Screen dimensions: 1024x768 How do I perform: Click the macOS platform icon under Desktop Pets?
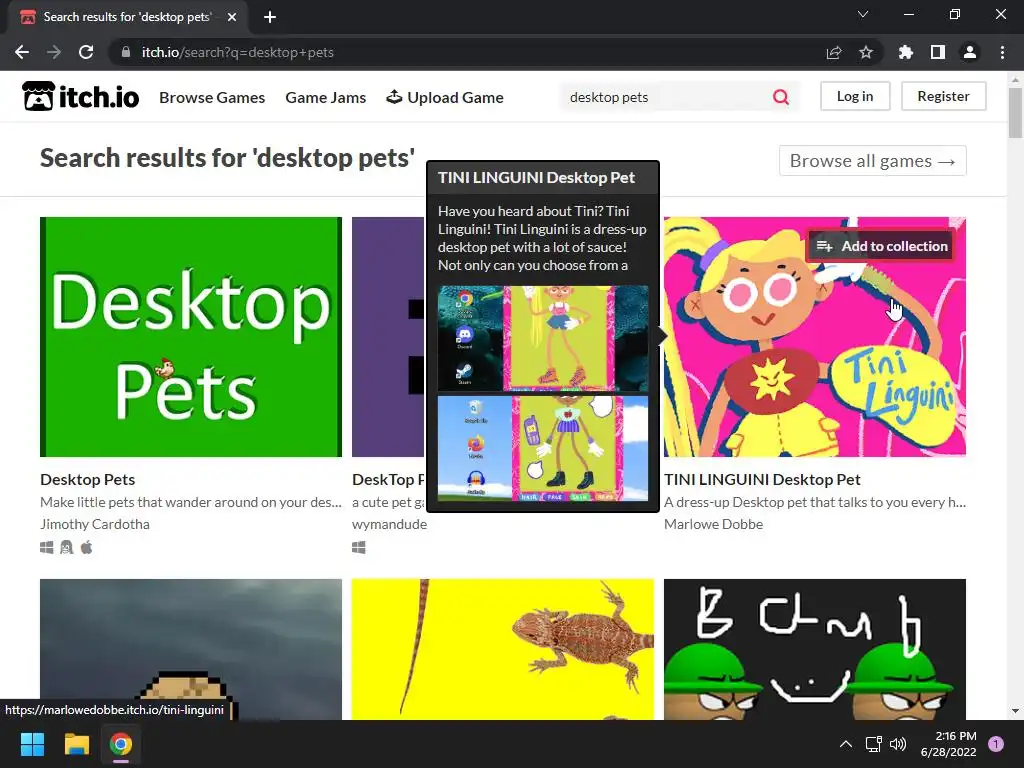(x=86, y=547)
